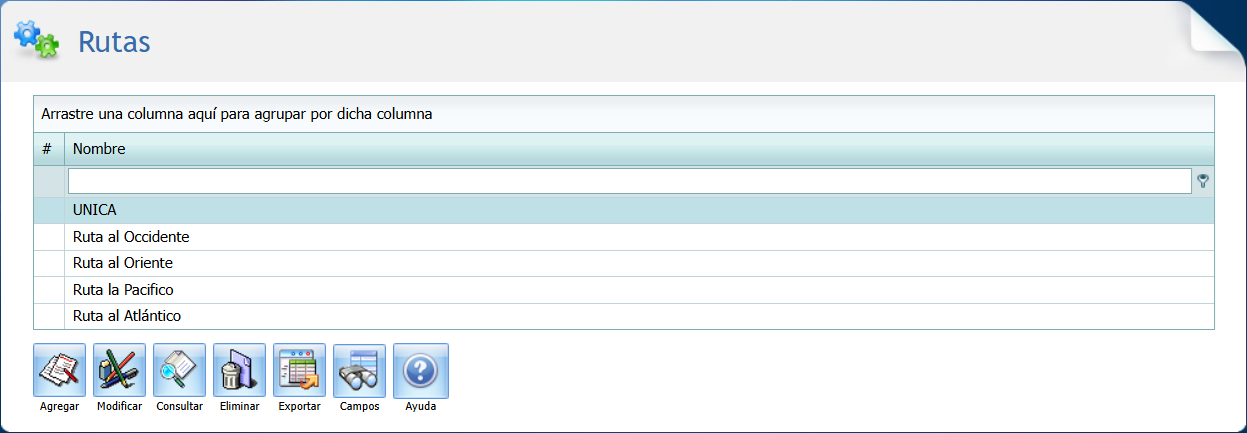Image resolution: width=1247 pixels, height=433 pixels.
Task: Open Modificar to edit the route
Action: 119,370
